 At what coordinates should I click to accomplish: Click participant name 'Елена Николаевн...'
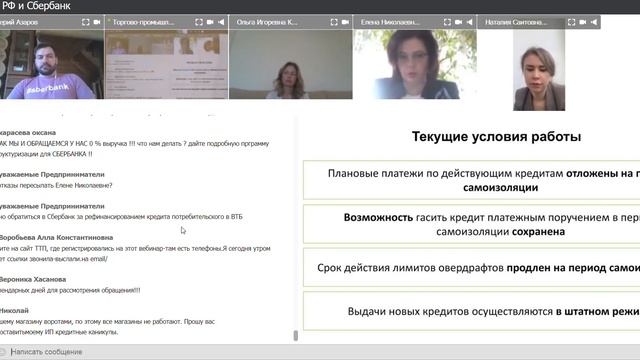pos(390,22)
